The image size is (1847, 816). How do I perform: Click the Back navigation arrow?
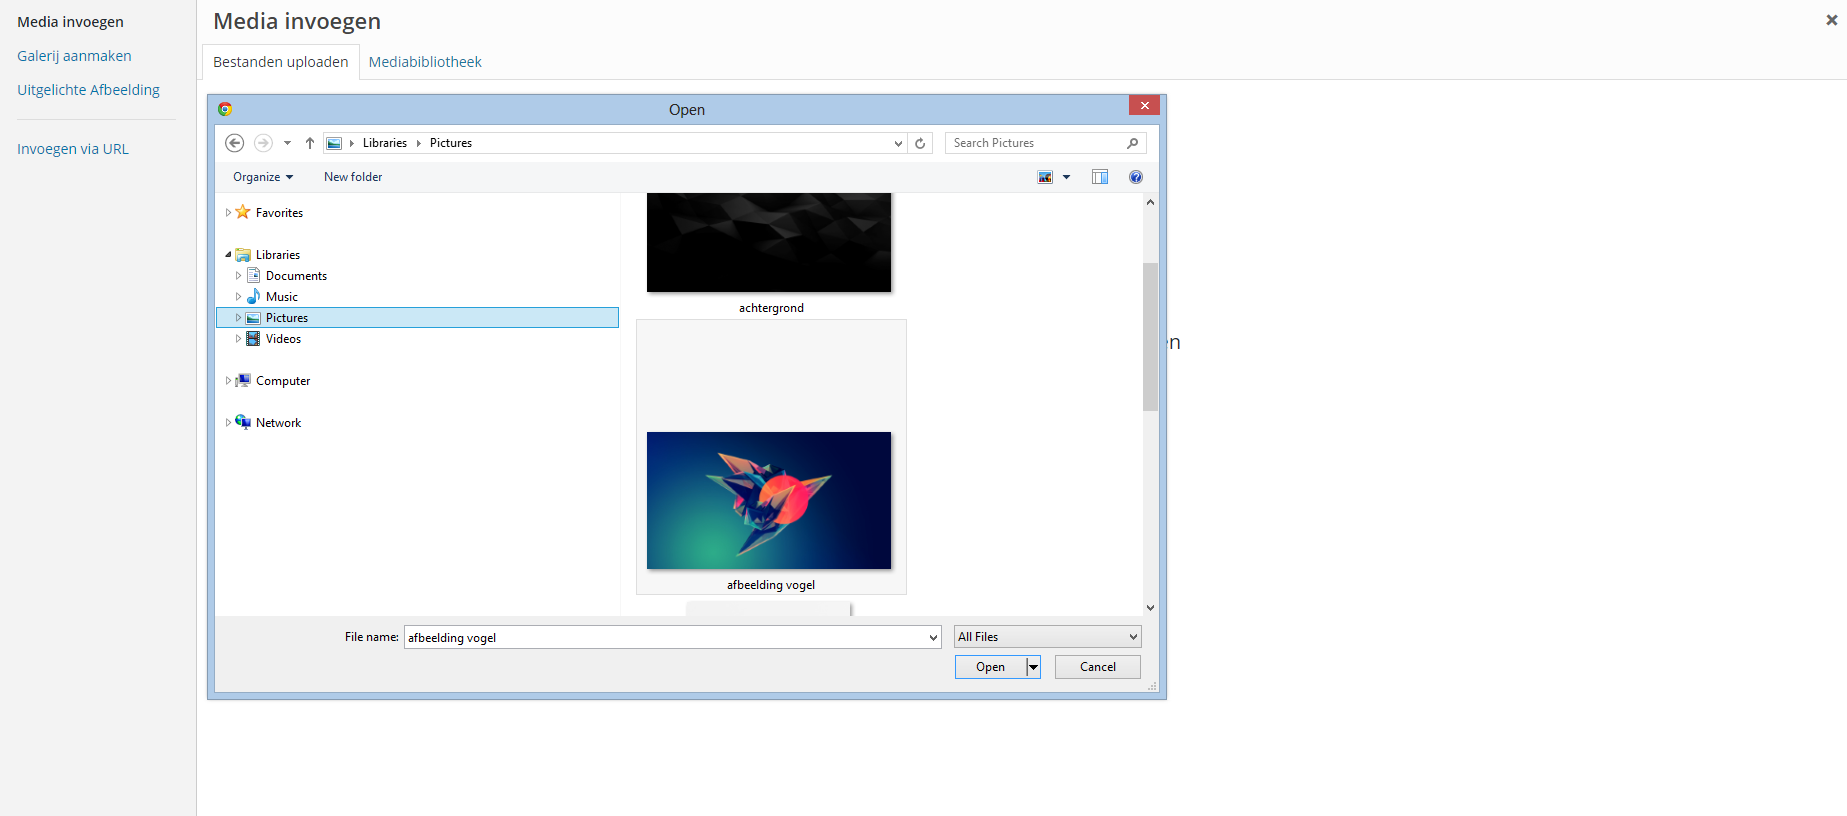pyautogui.click(x=234, y=143)
